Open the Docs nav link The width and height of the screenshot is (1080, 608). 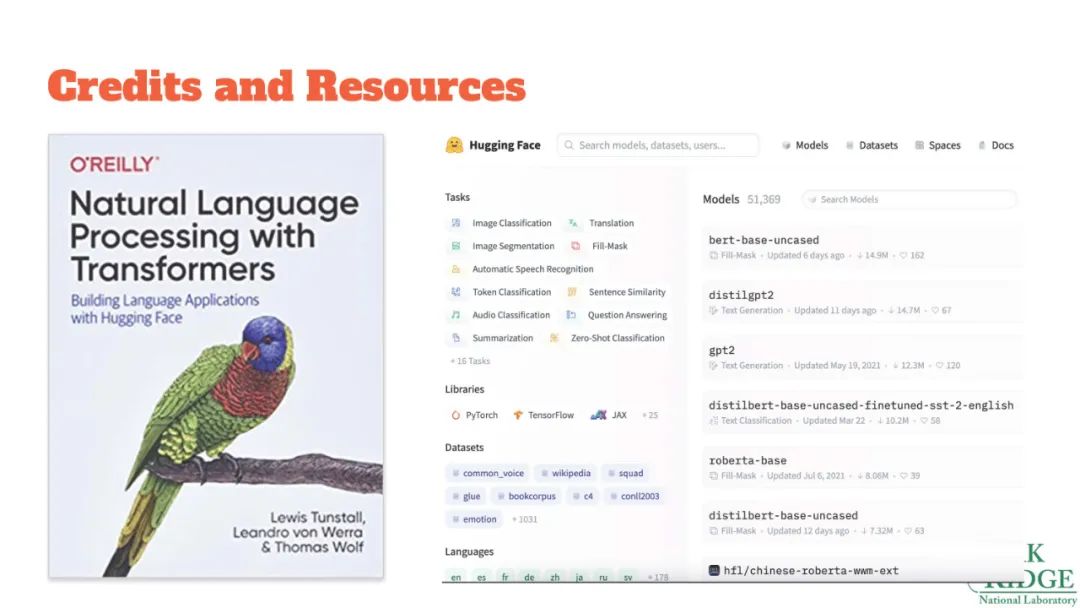point(996,145)
